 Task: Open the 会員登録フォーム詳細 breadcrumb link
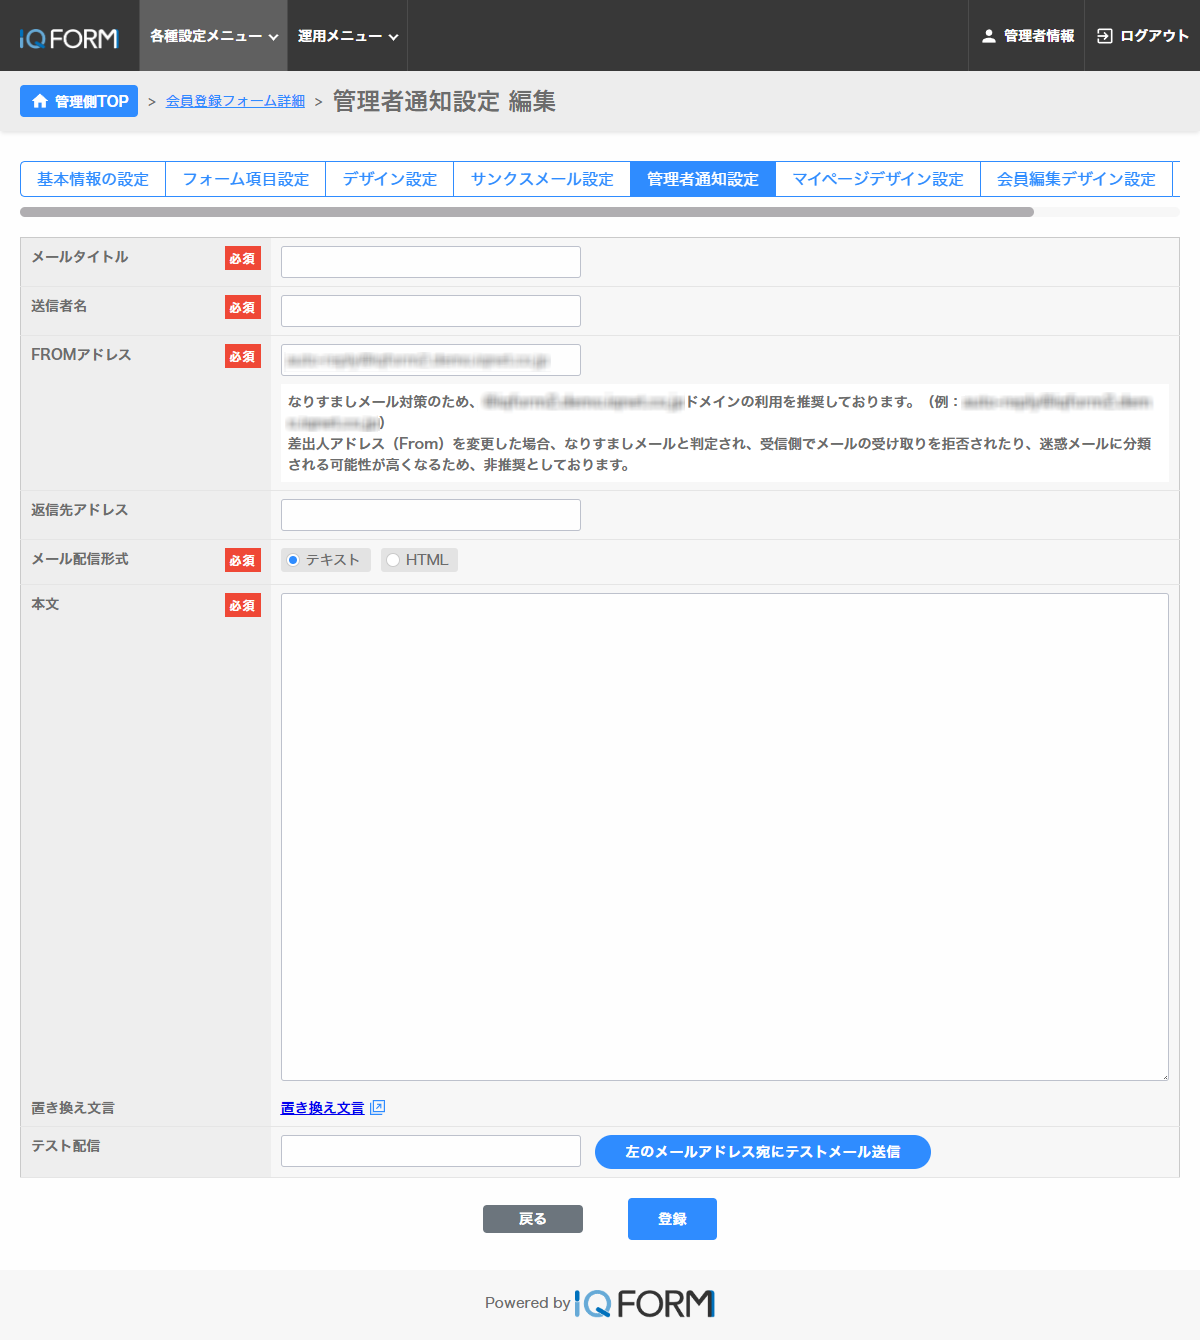point(235,101)
